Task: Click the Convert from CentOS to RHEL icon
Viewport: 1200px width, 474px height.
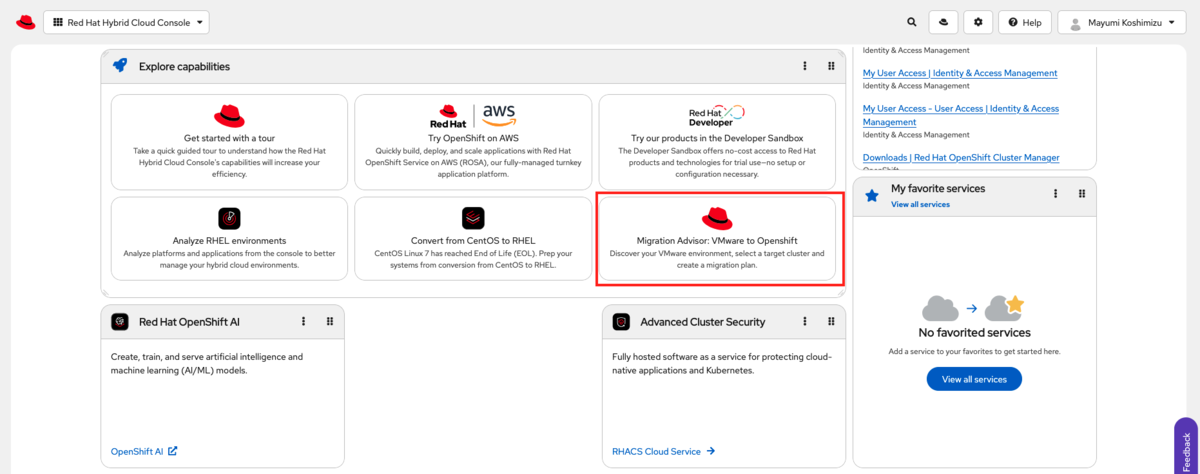Action: (473, 218)
